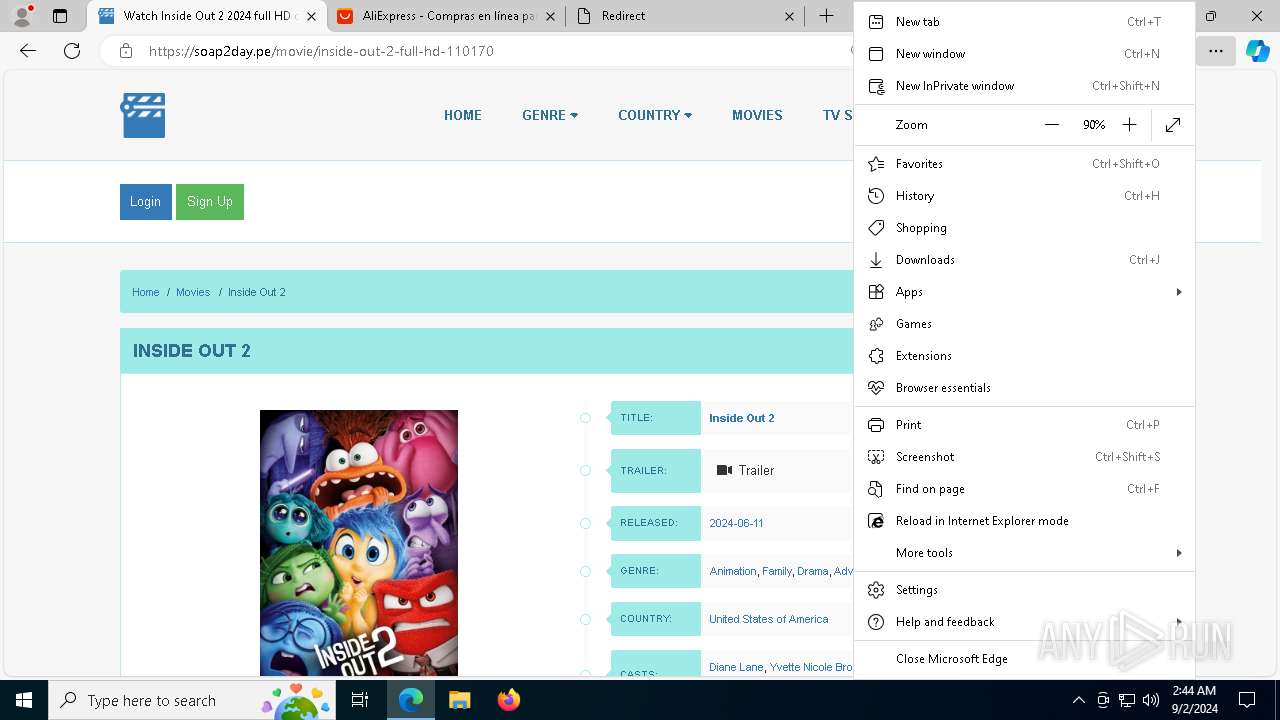Open a new tab with plus button

pos(826,16)
